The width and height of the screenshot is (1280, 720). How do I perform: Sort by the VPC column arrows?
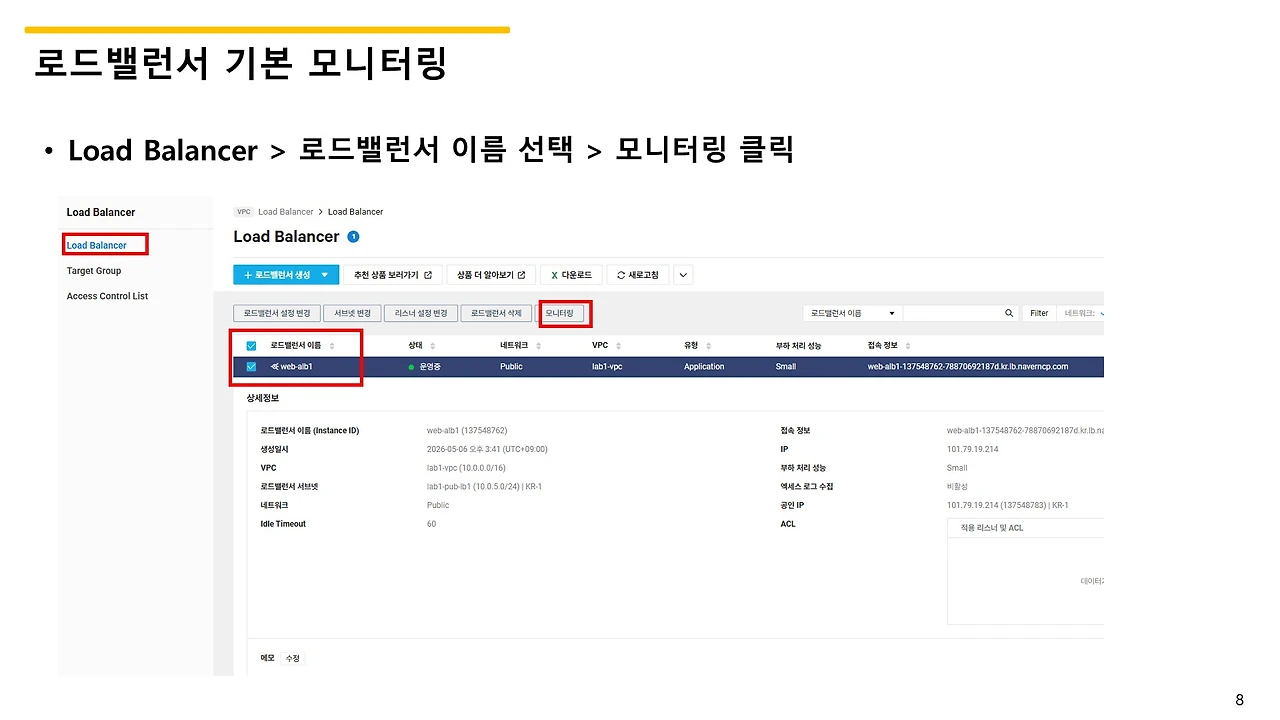point(618,346)
